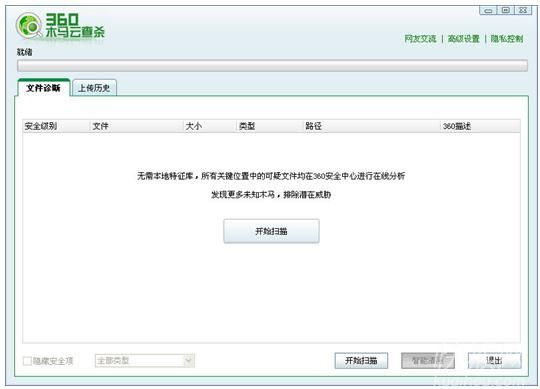This screenshot has width=540, height=389.
Task: Switch to the 上传历史 tab
Action: tap(94, 88)
